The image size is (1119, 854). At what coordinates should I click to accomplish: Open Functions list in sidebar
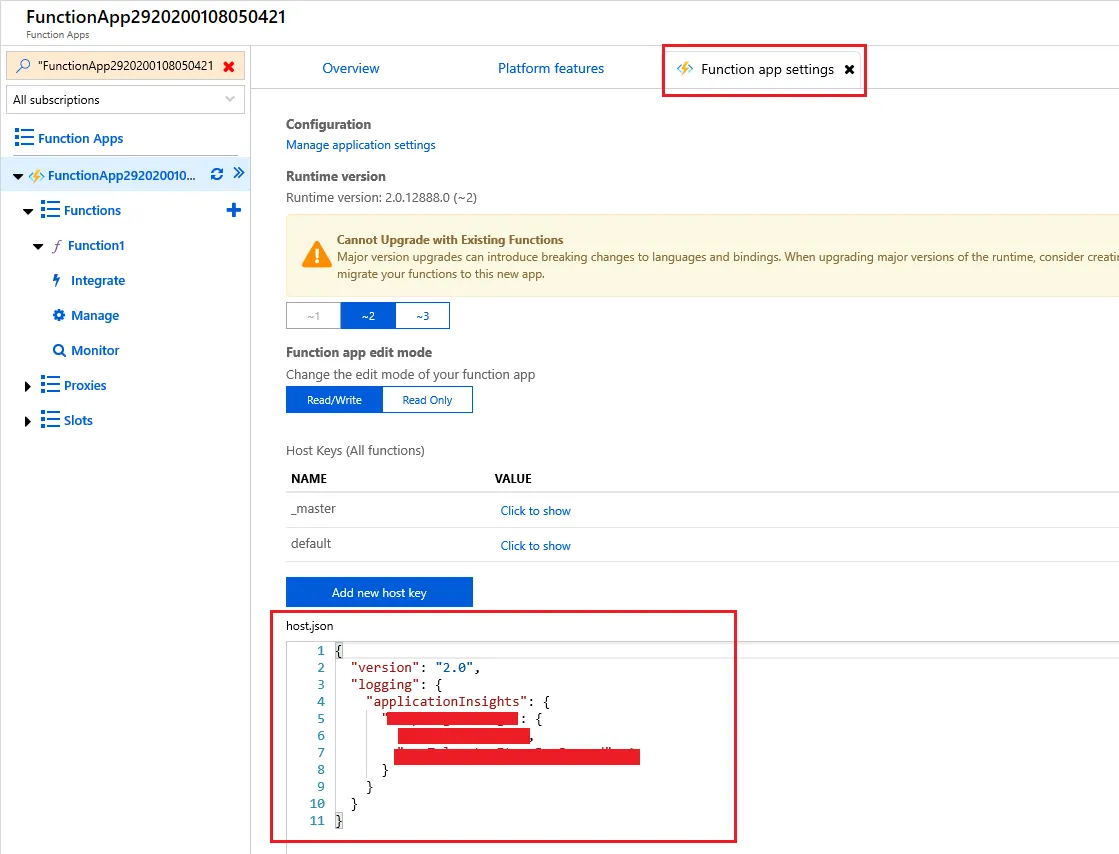coord(92,210)
